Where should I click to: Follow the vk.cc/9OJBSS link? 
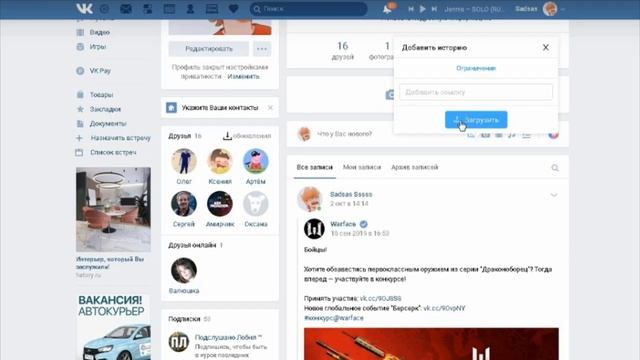[380, 298]
